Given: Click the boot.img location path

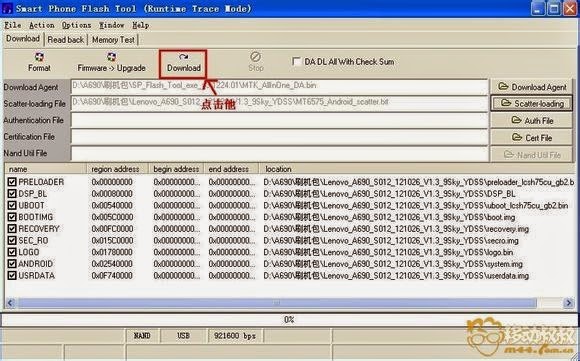Looking at the screenshot, I should tap(389, 217).
